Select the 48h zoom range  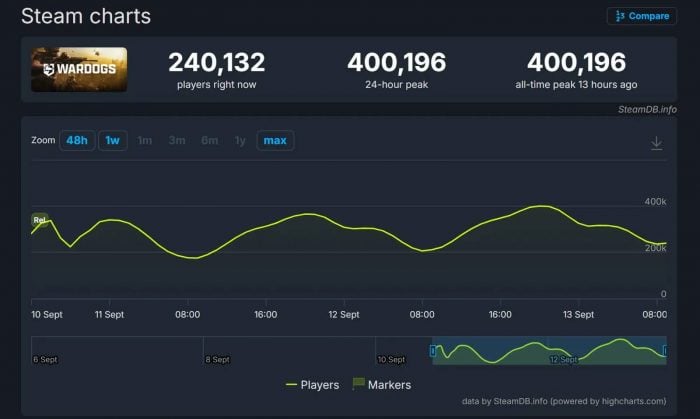click(77, 141)
